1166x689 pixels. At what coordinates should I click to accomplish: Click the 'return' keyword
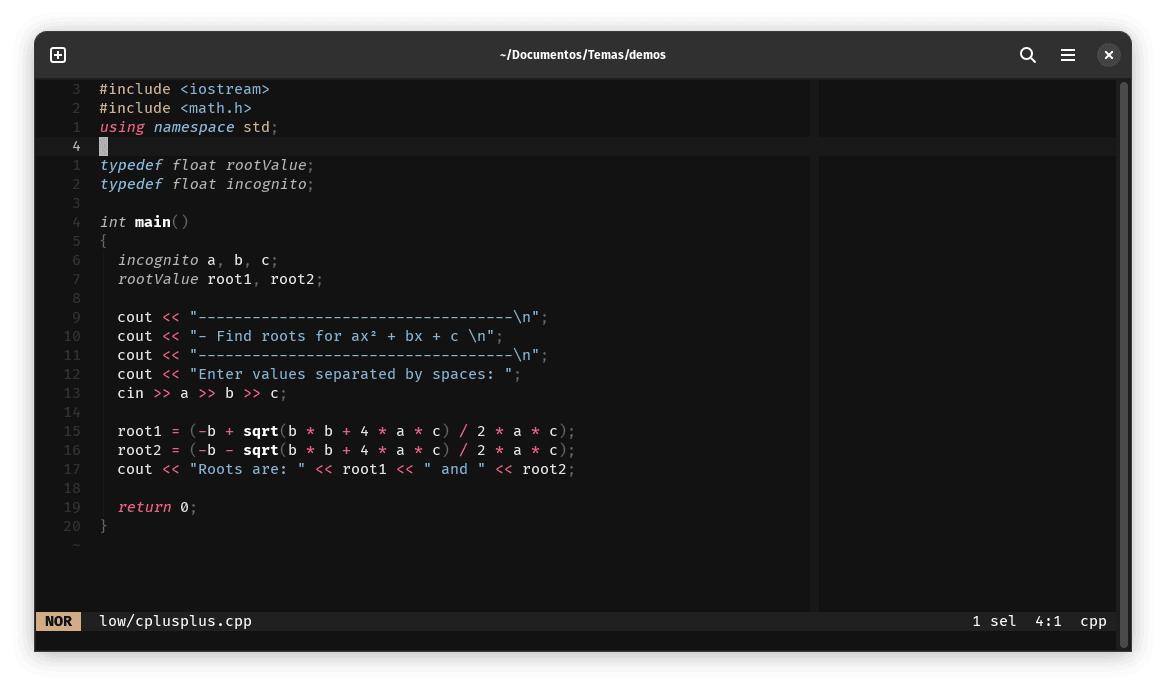pos(144,507)
